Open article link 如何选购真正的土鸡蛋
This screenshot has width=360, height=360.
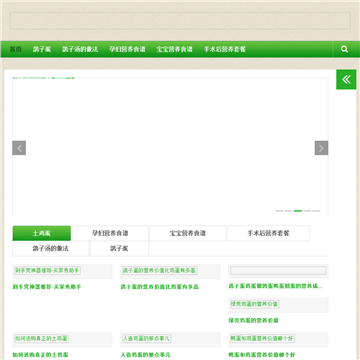point(40,355)
